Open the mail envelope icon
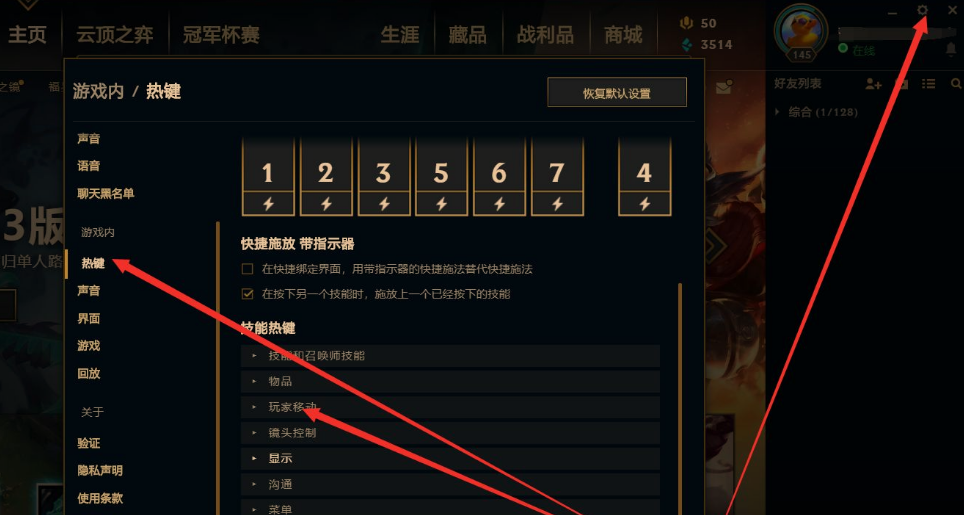964x515 pixels. pos(724,88)
